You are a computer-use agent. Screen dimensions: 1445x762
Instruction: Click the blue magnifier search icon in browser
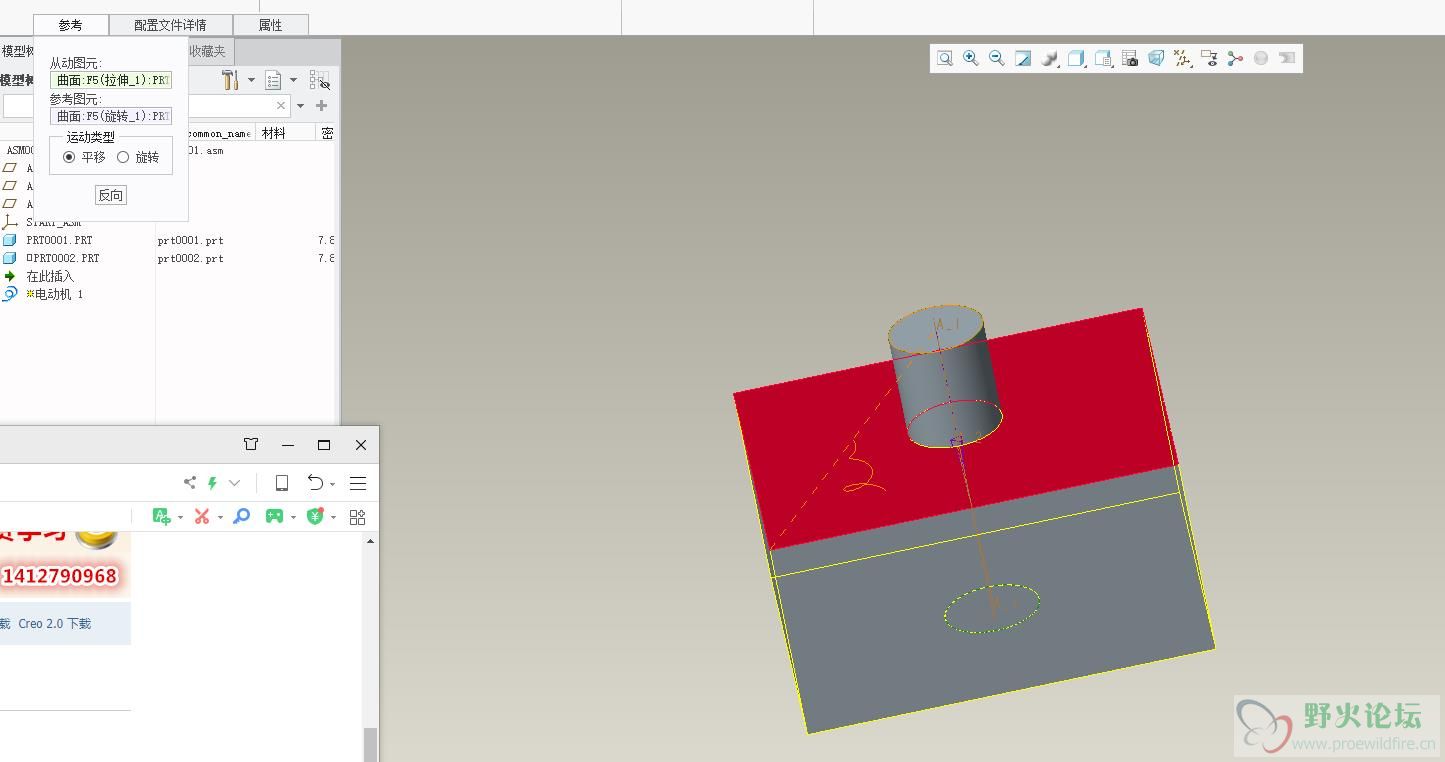click(241, 516)
